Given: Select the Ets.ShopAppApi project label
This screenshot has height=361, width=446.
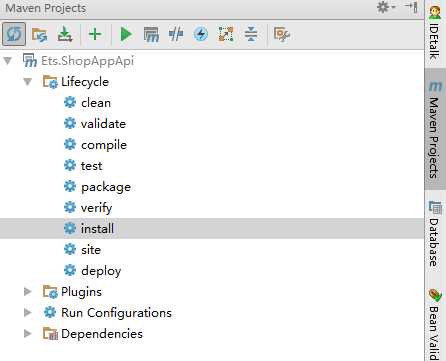Looking at the screenshot, I should pos(87,61).
